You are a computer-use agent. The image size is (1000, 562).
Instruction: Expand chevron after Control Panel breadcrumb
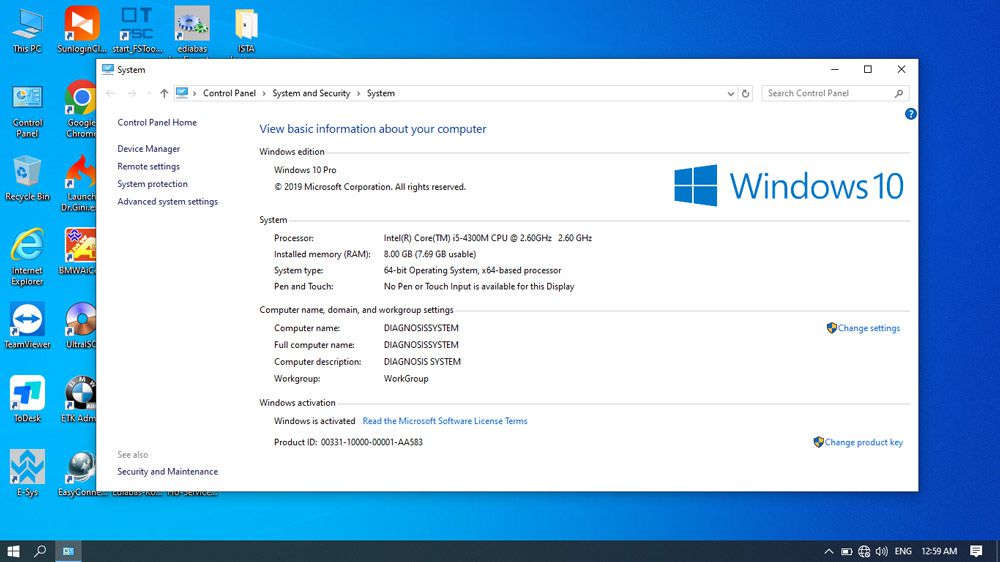(263, 93)
